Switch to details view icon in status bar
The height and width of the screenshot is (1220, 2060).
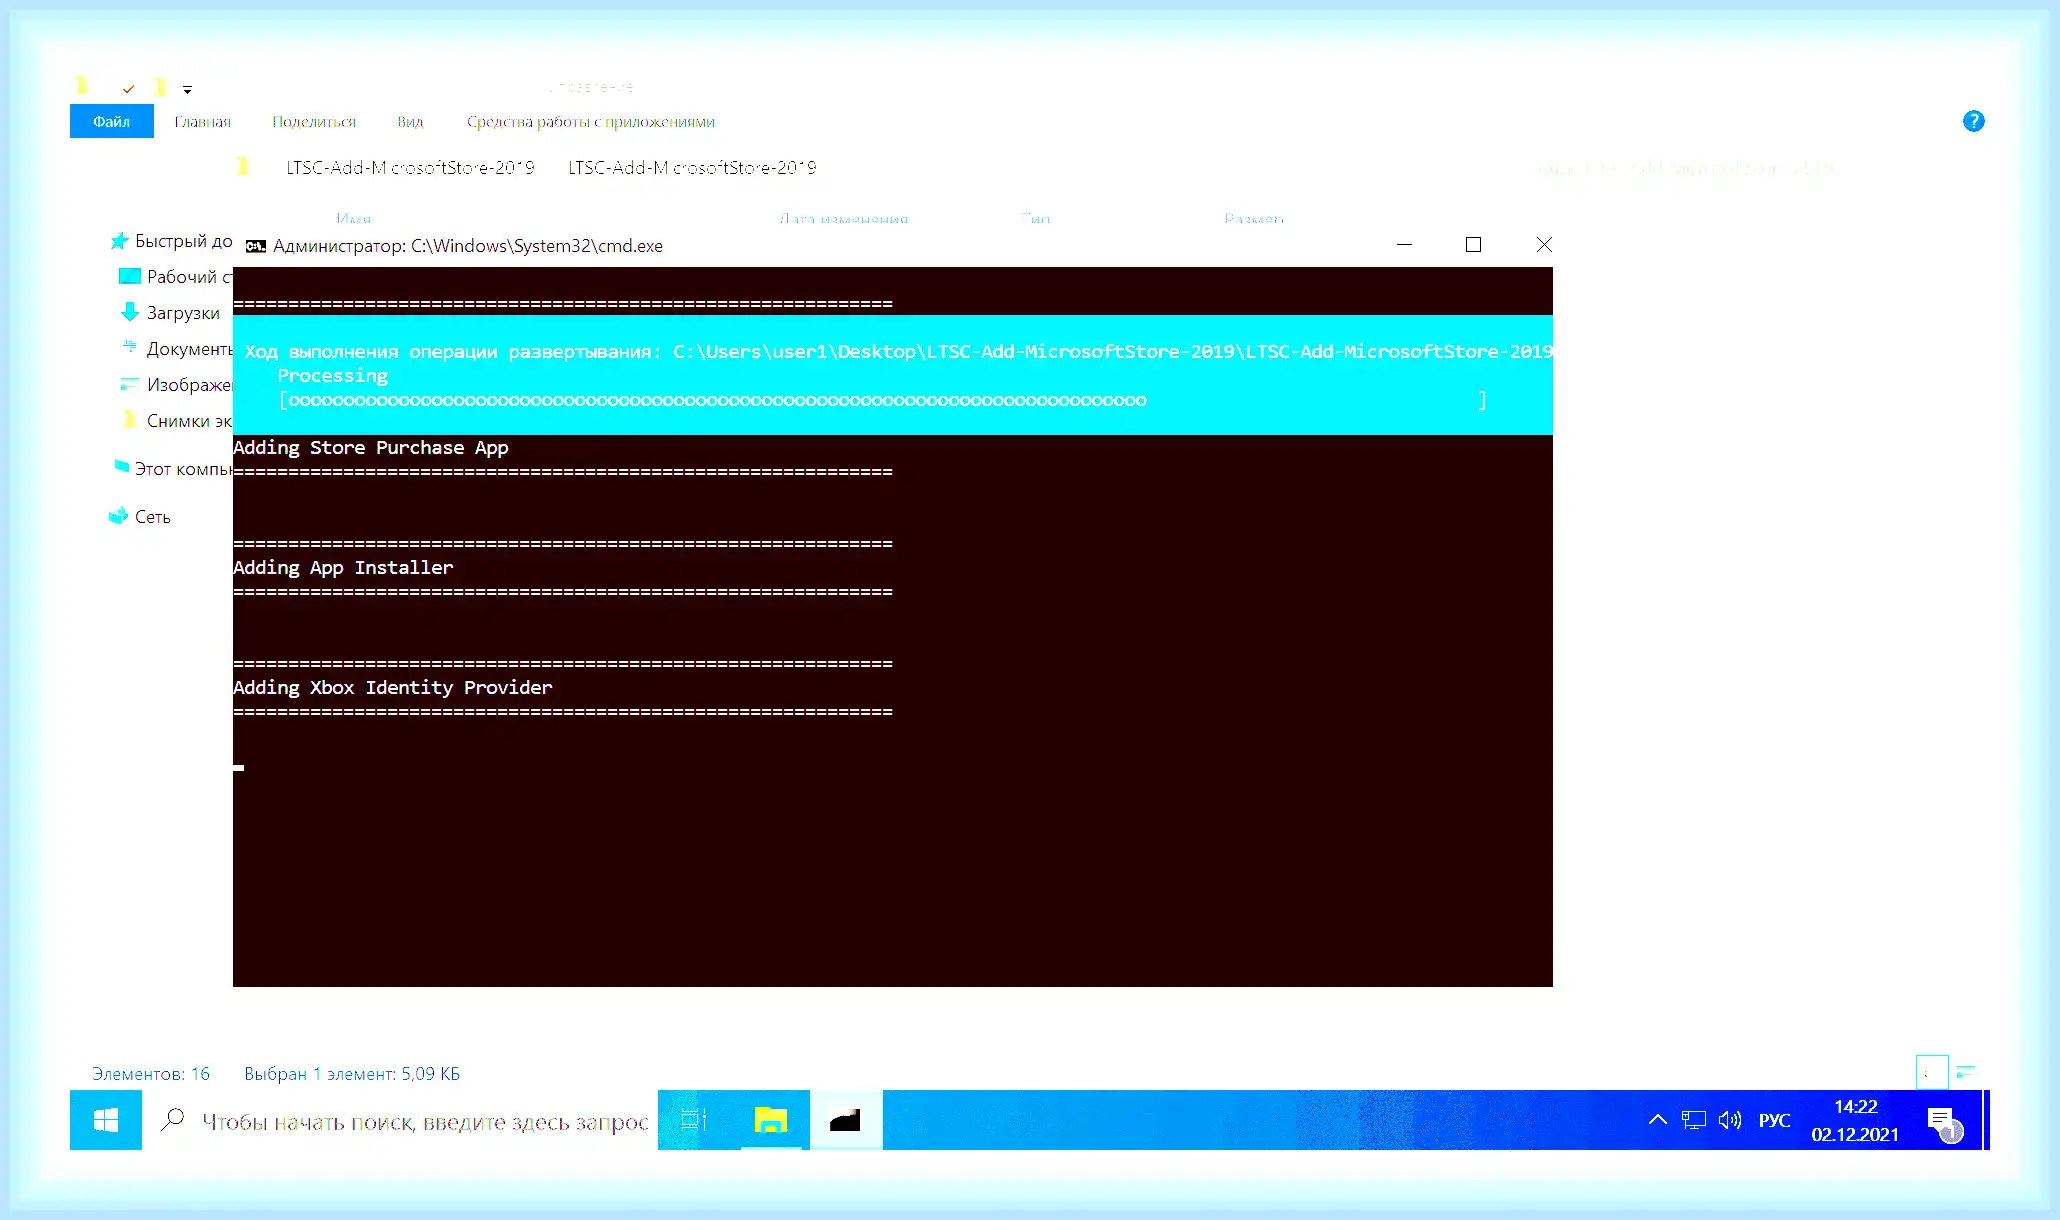1932,1072
